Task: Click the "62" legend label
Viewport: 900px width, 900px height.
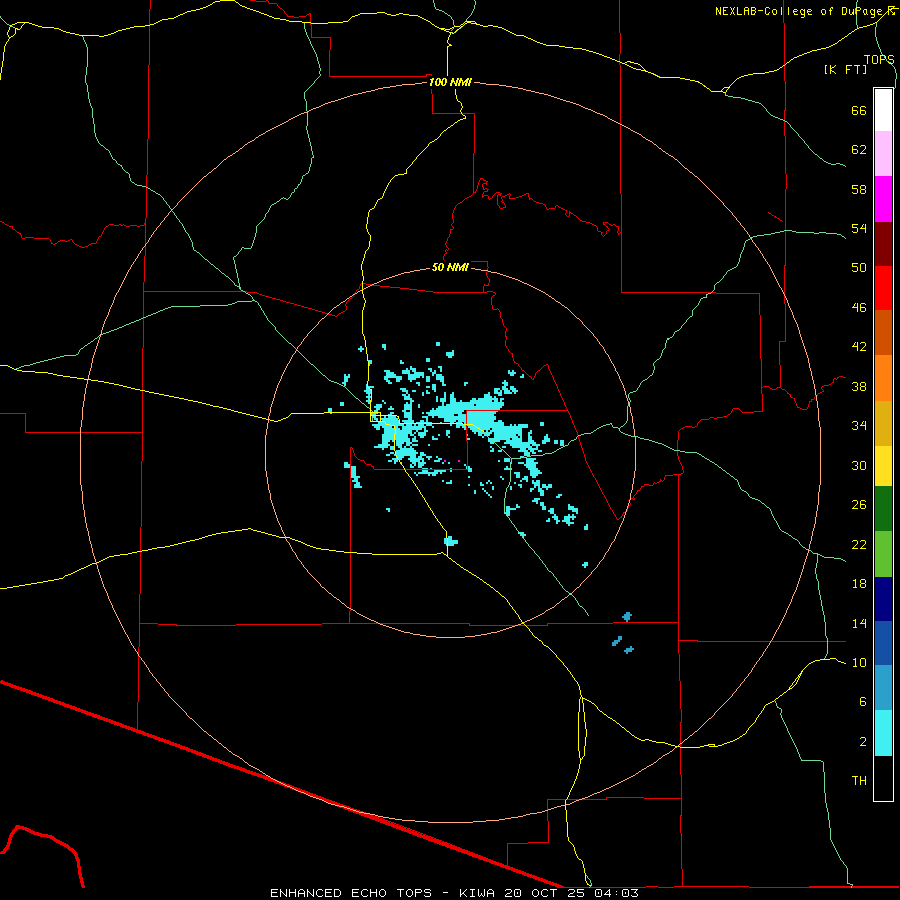Action: 859,149
